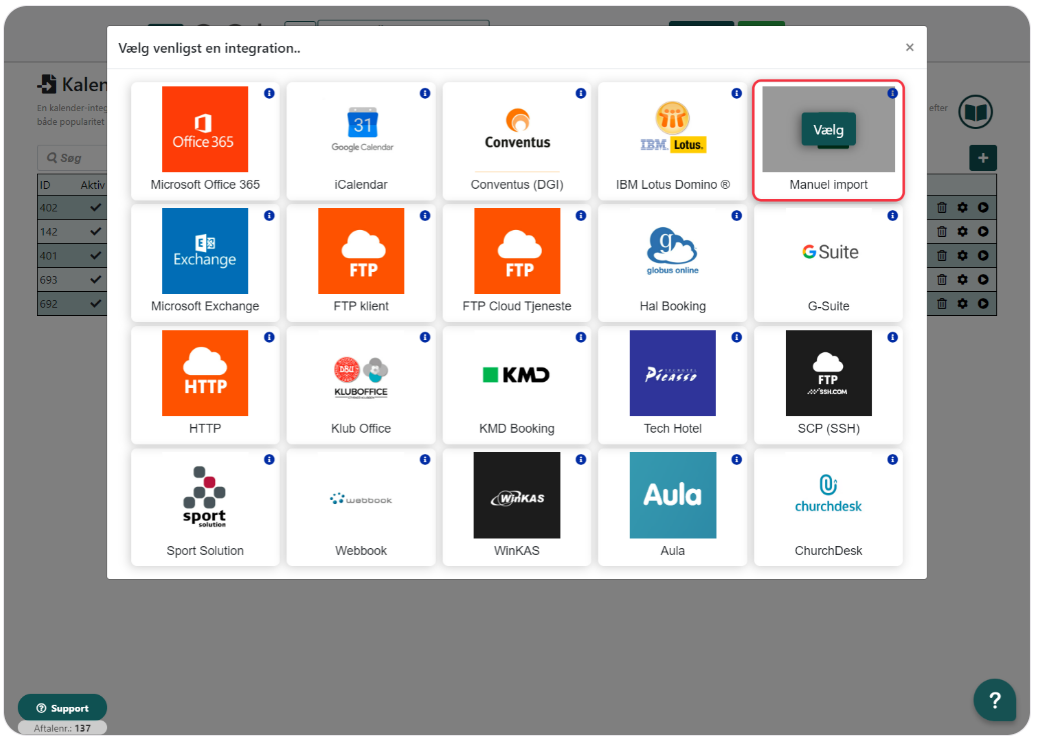
Task: Select the G-Suite integration
Action: click(828, 262)
